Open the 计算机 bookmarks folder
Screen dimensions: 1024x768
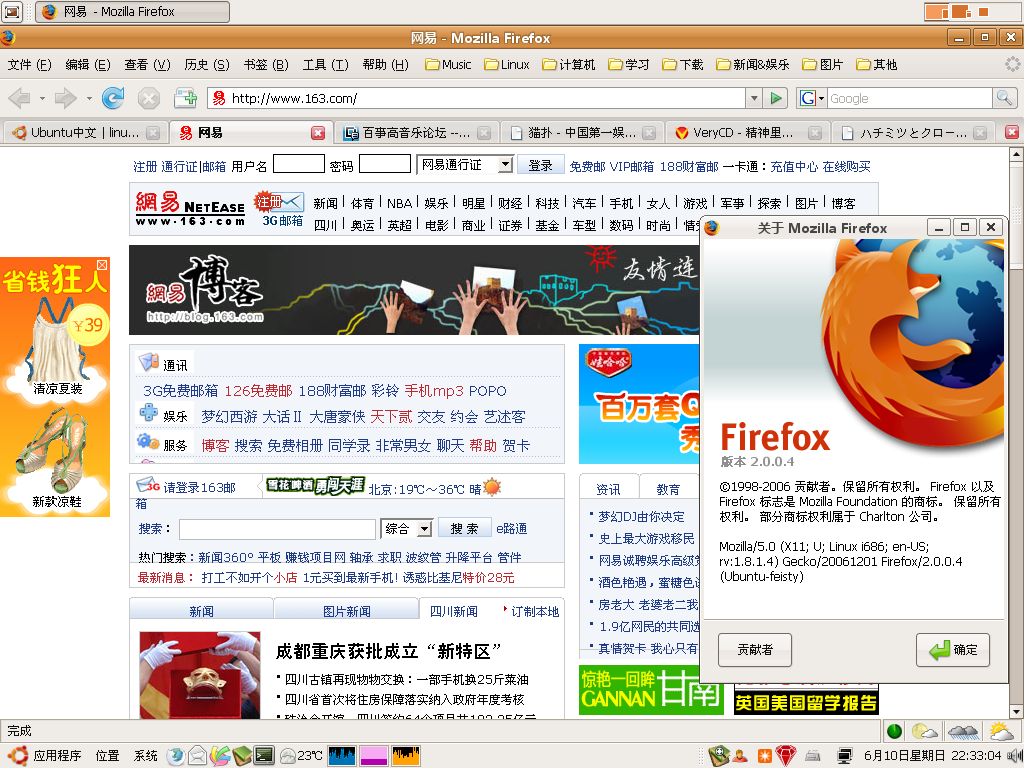(x=569, y=65)
